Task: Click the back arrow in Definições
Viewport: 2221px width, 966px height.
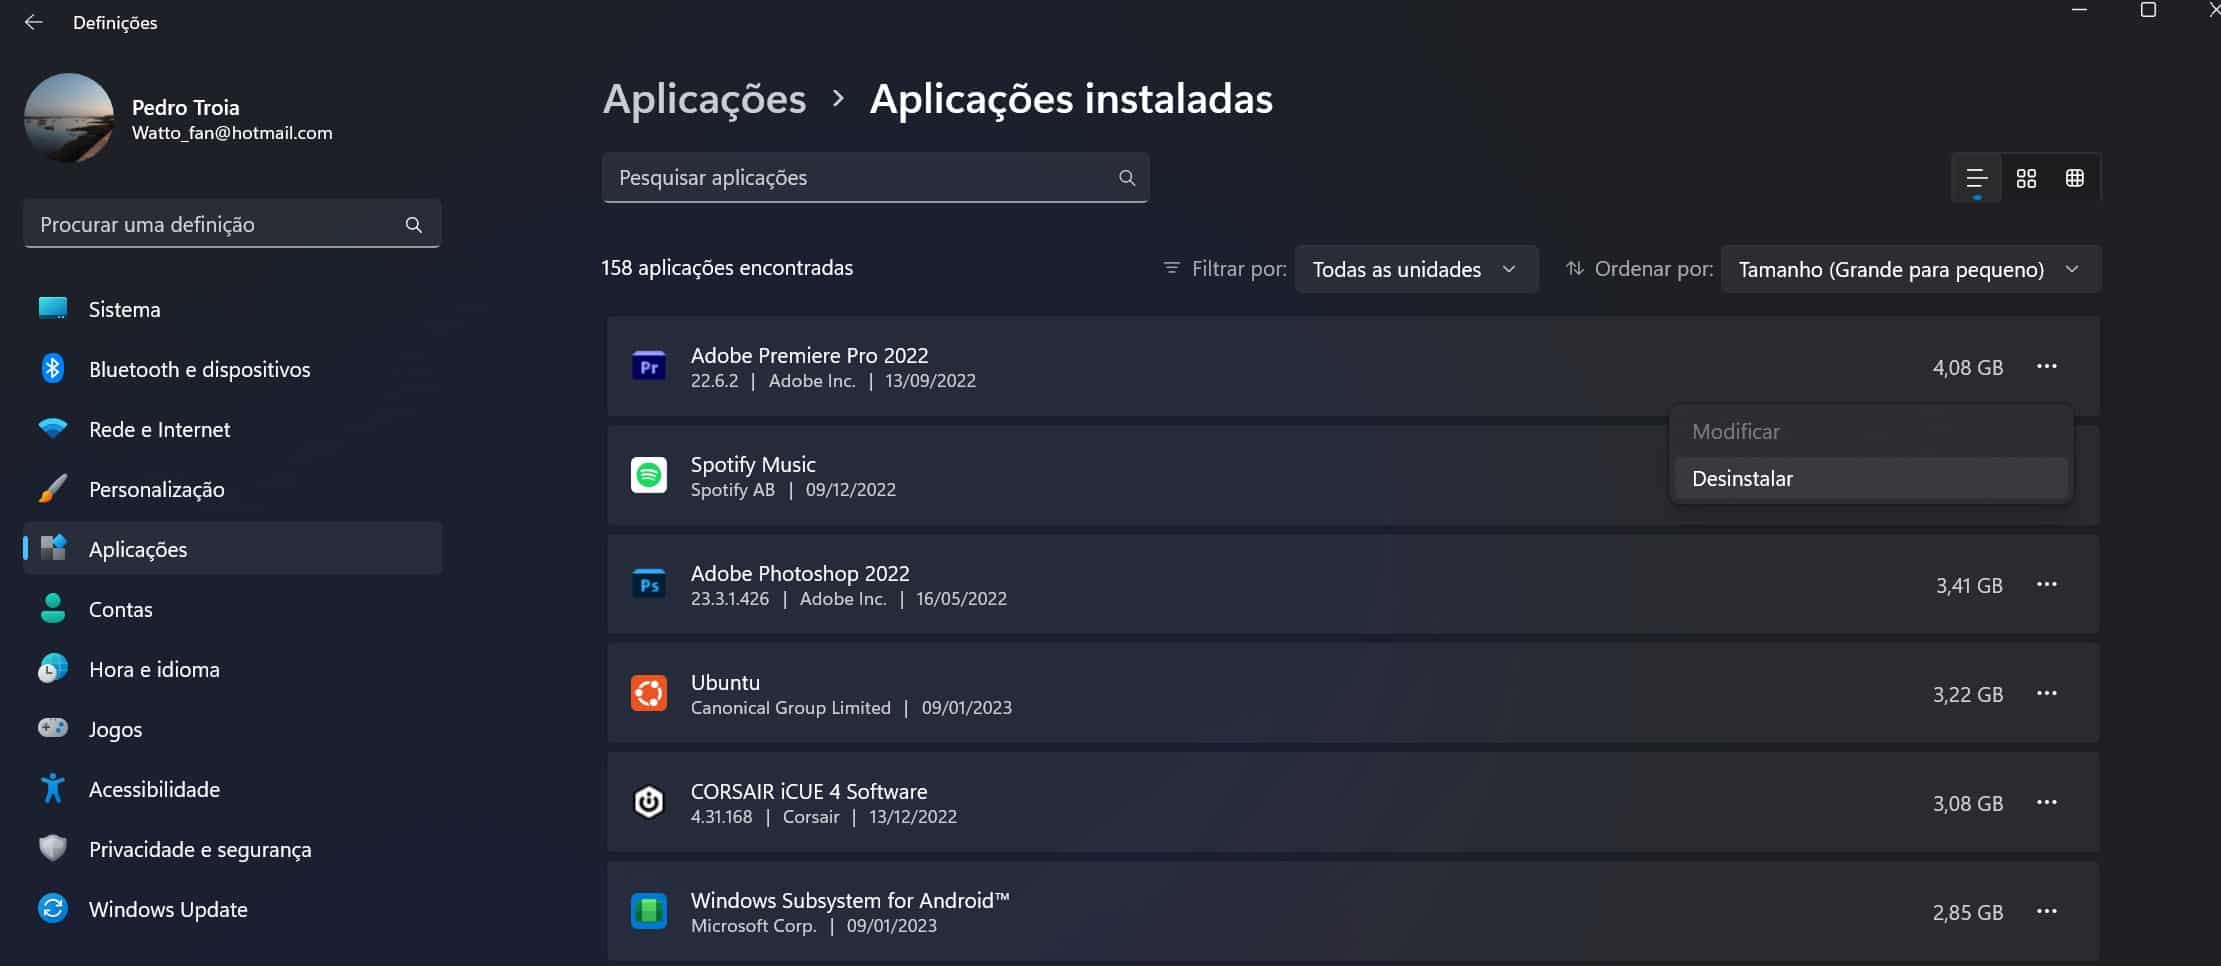Action: [34, 22]
